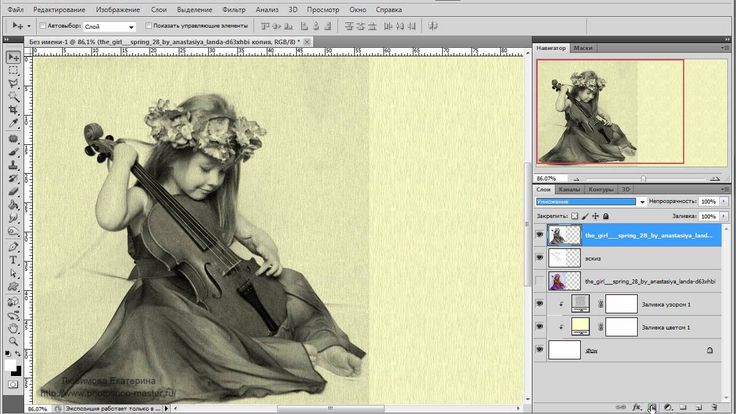
Task: Select the History Brush tool
Action: coord(13,178)
